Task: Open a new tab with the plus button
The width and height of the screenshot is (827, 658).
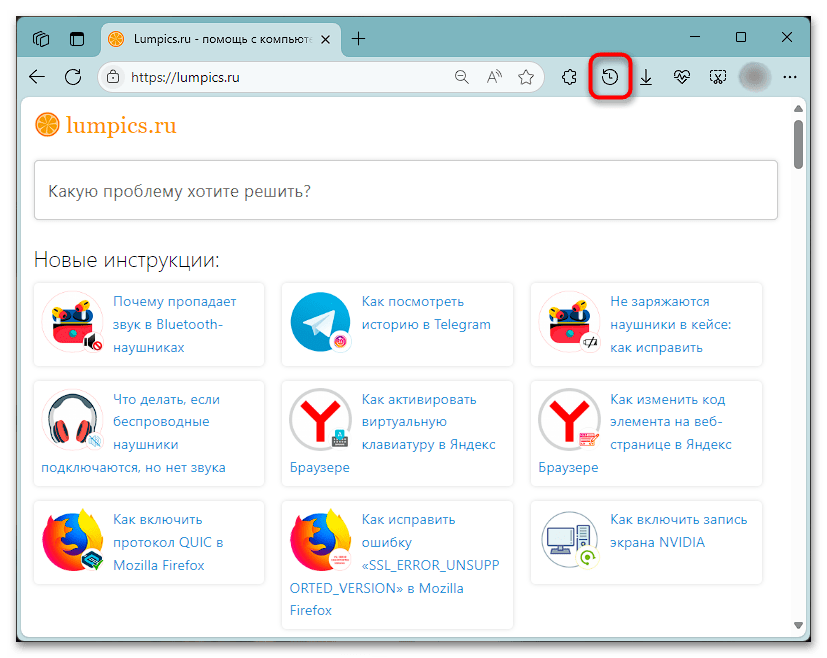Action: 358,39
